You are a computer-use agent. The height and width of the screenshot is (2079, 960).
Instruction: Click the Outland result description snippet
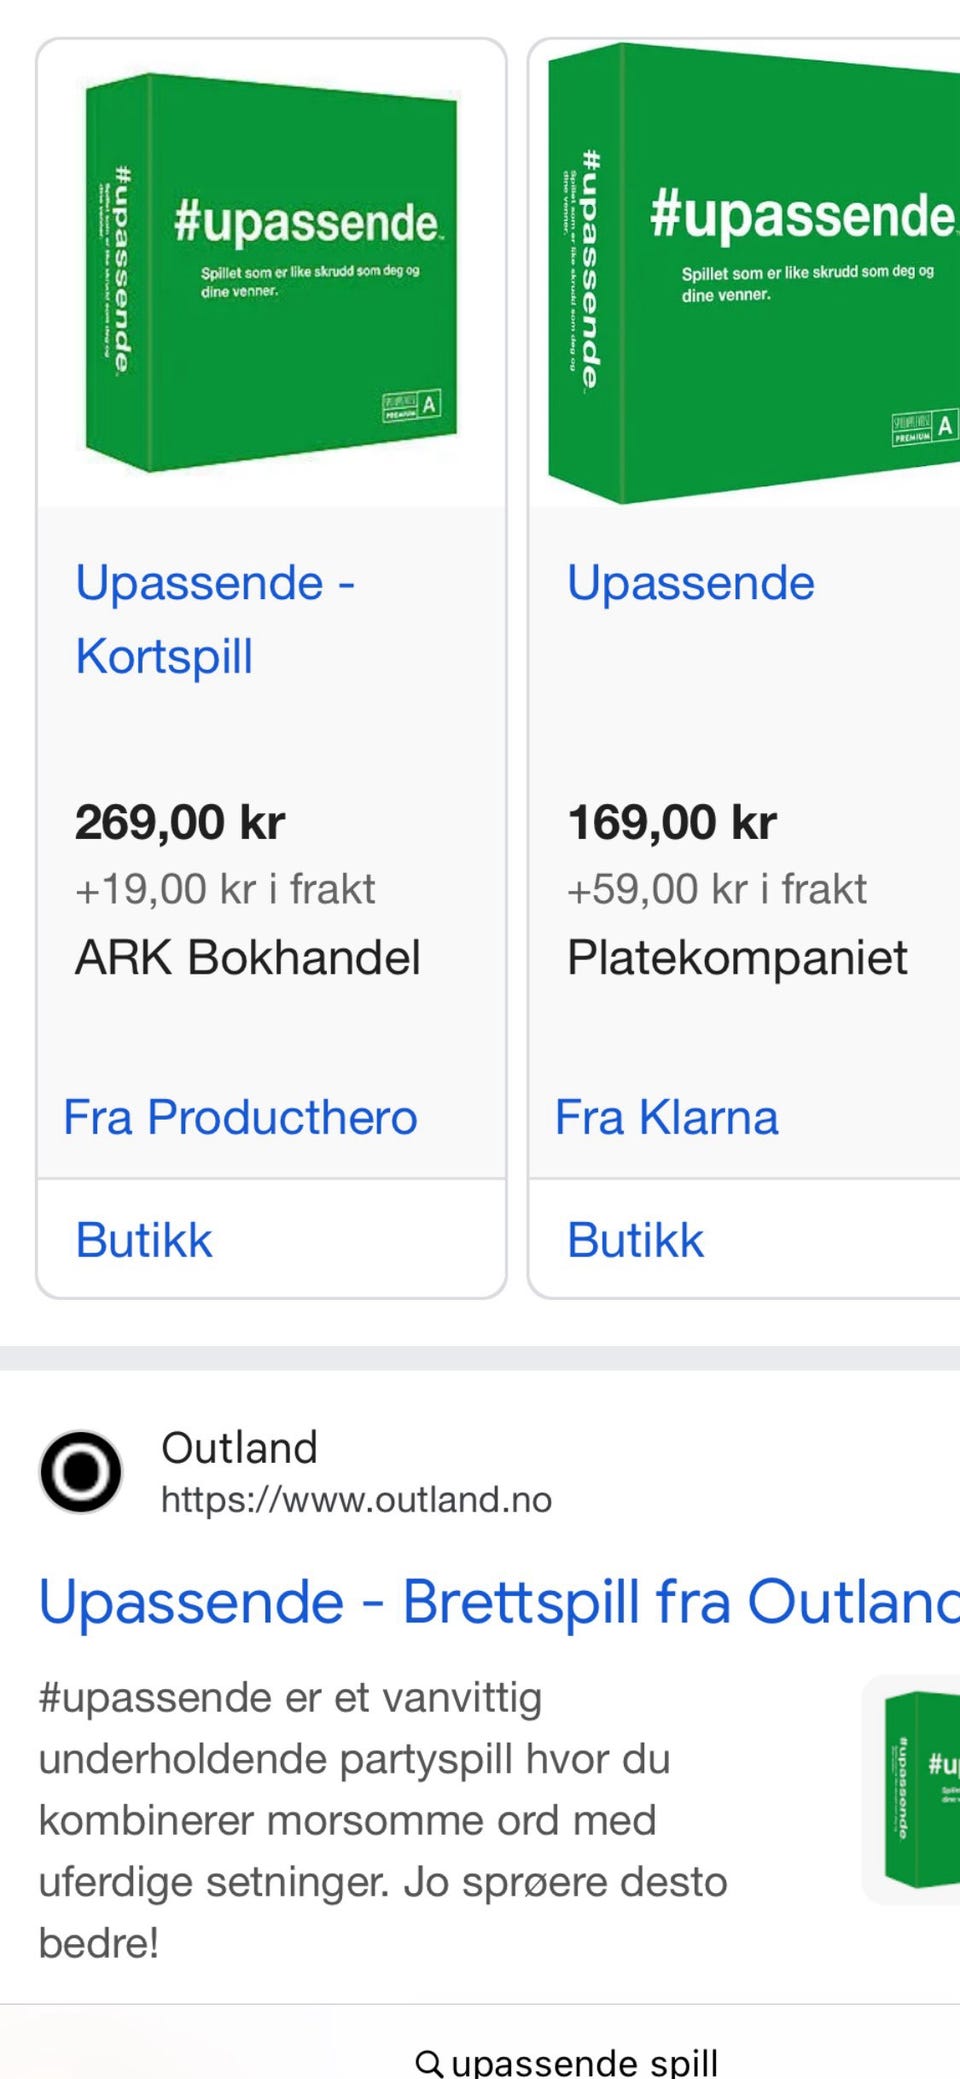(x=382, y=1819)
